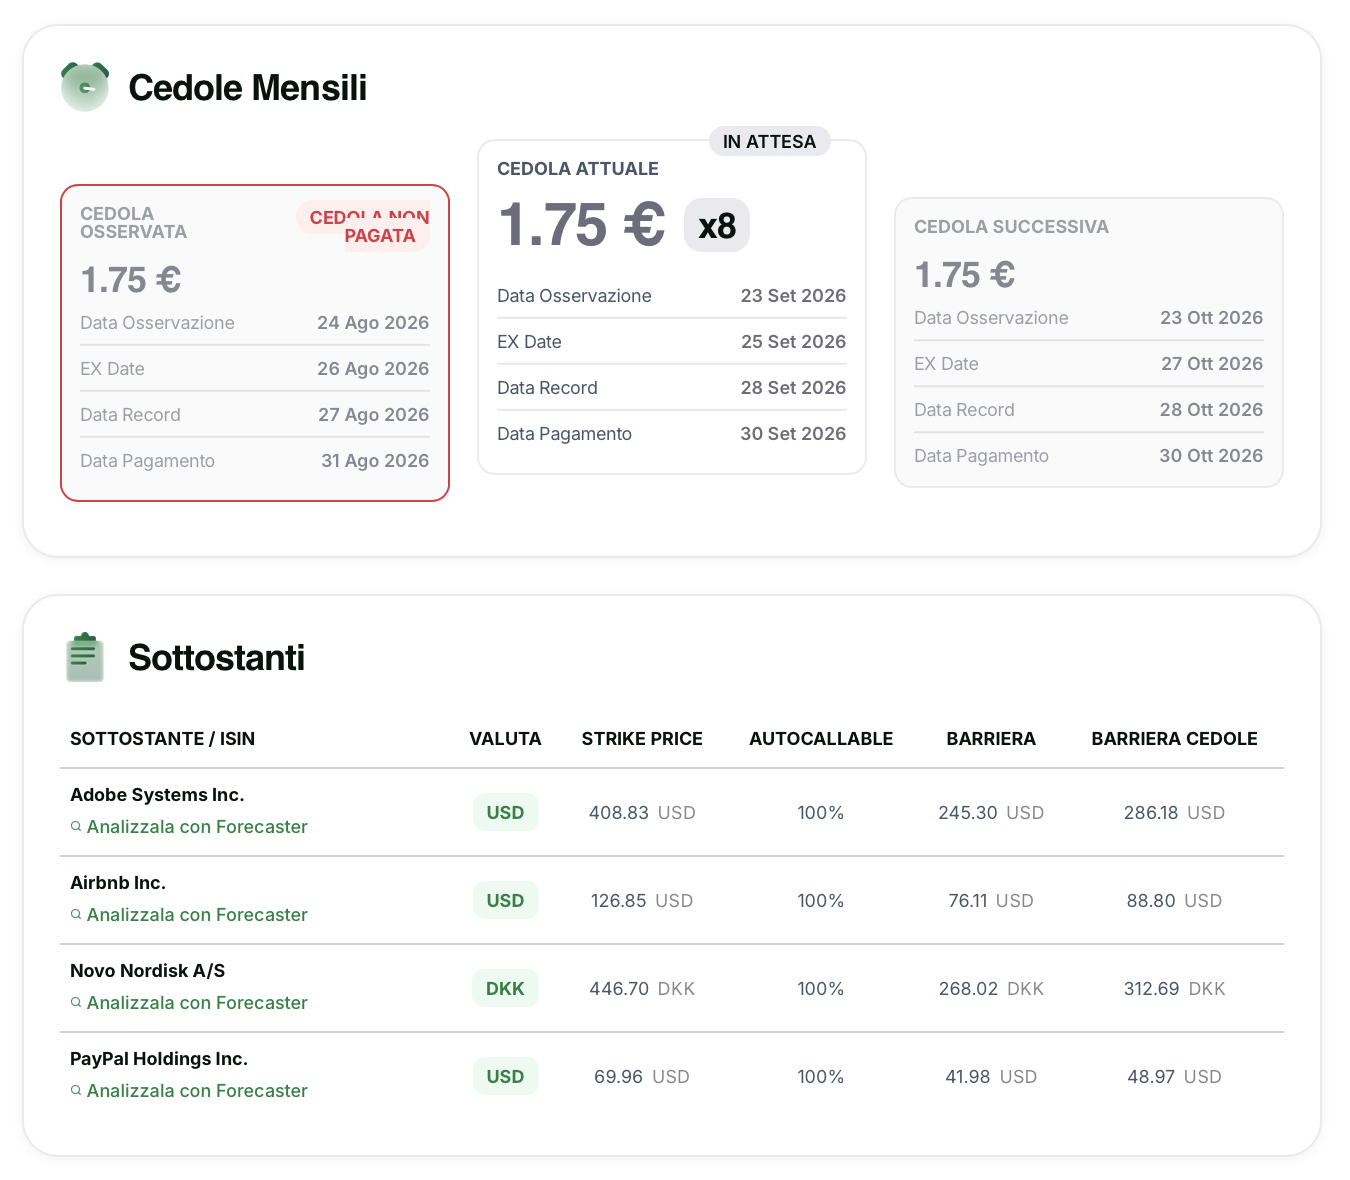The width and height of the screenshot is (1350, 1180).
Task: Click the STRIKE PRICE column header
Action: point(642,739)
